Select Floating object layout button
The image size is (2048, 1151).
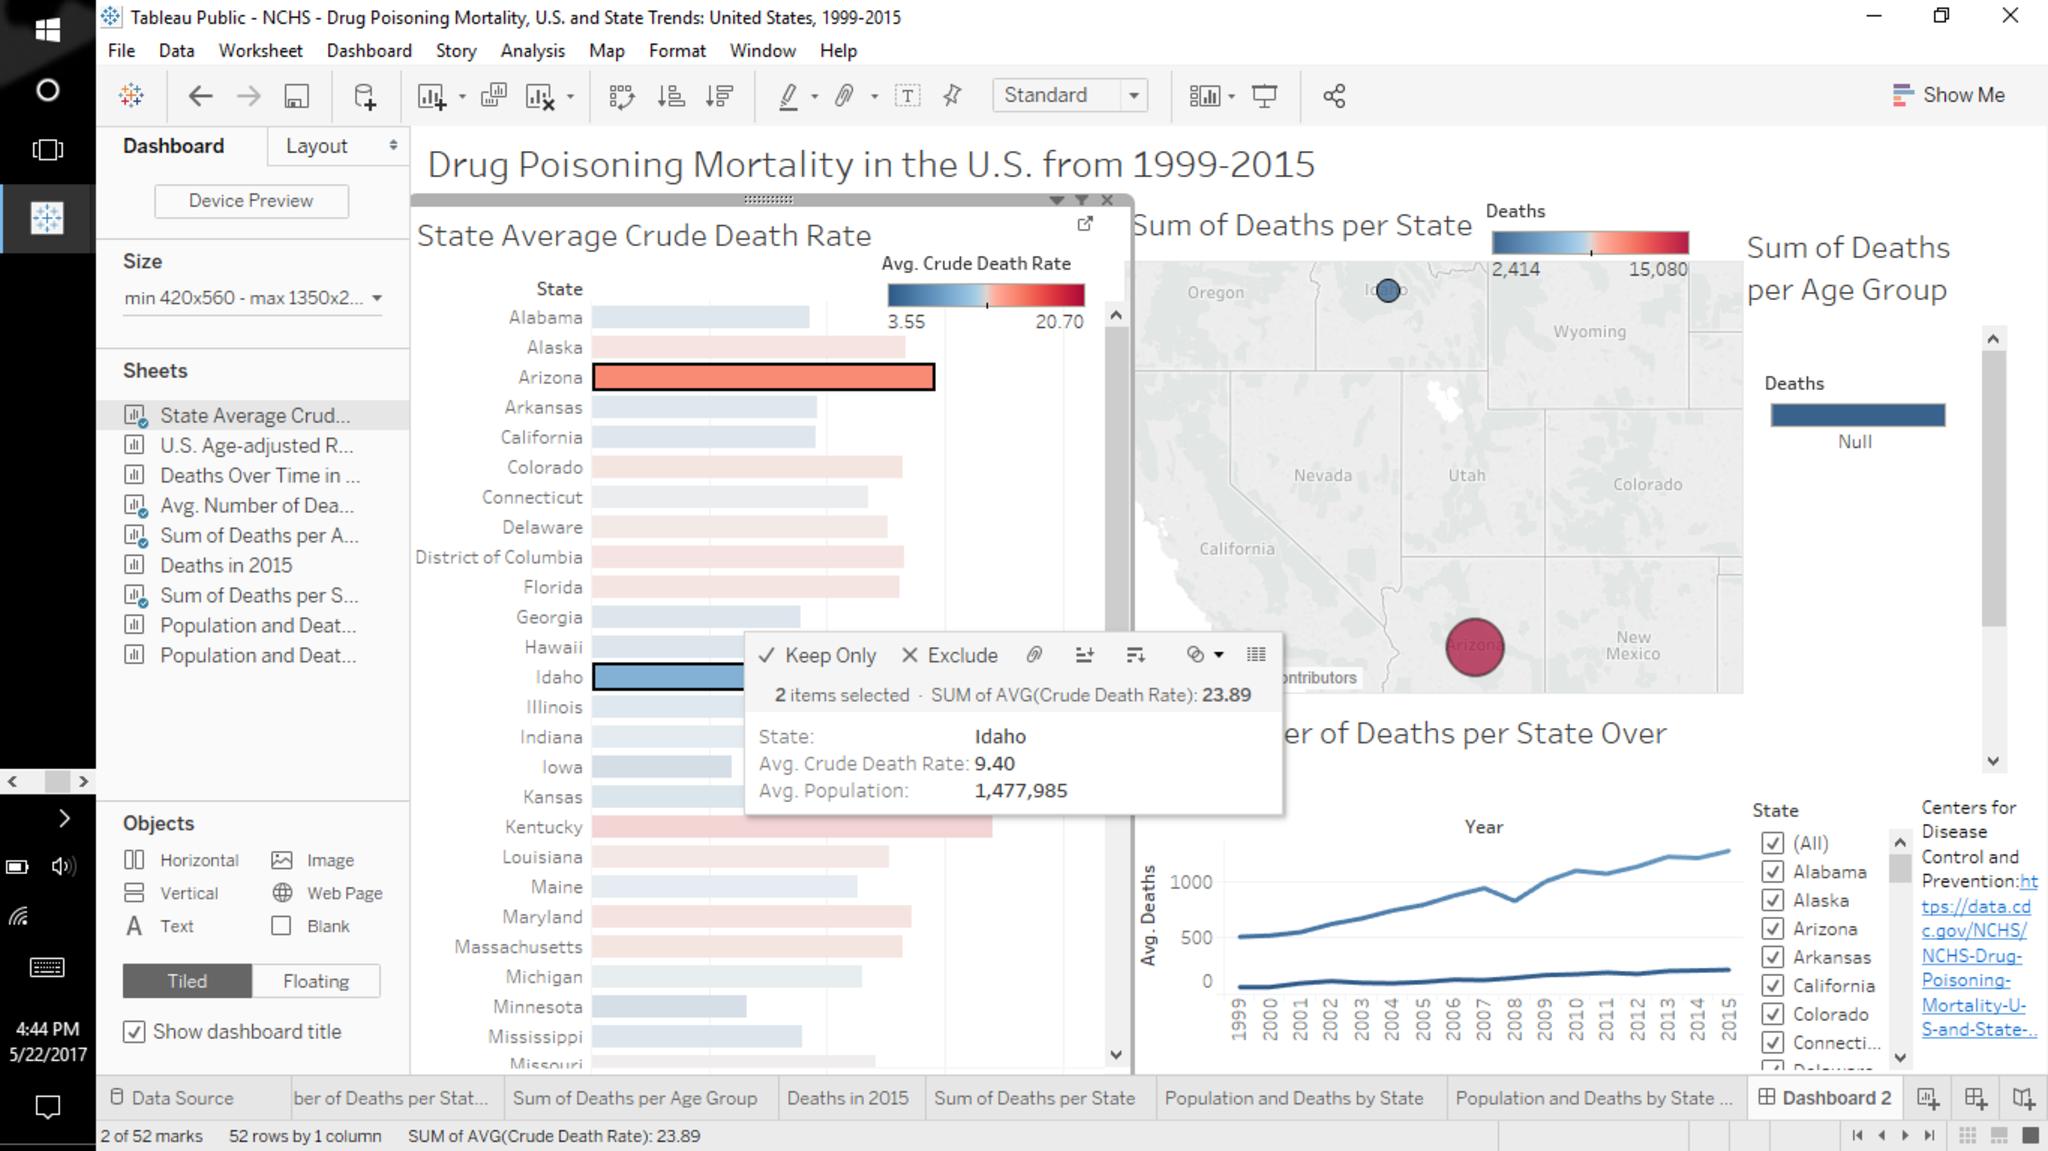[316, 981]
